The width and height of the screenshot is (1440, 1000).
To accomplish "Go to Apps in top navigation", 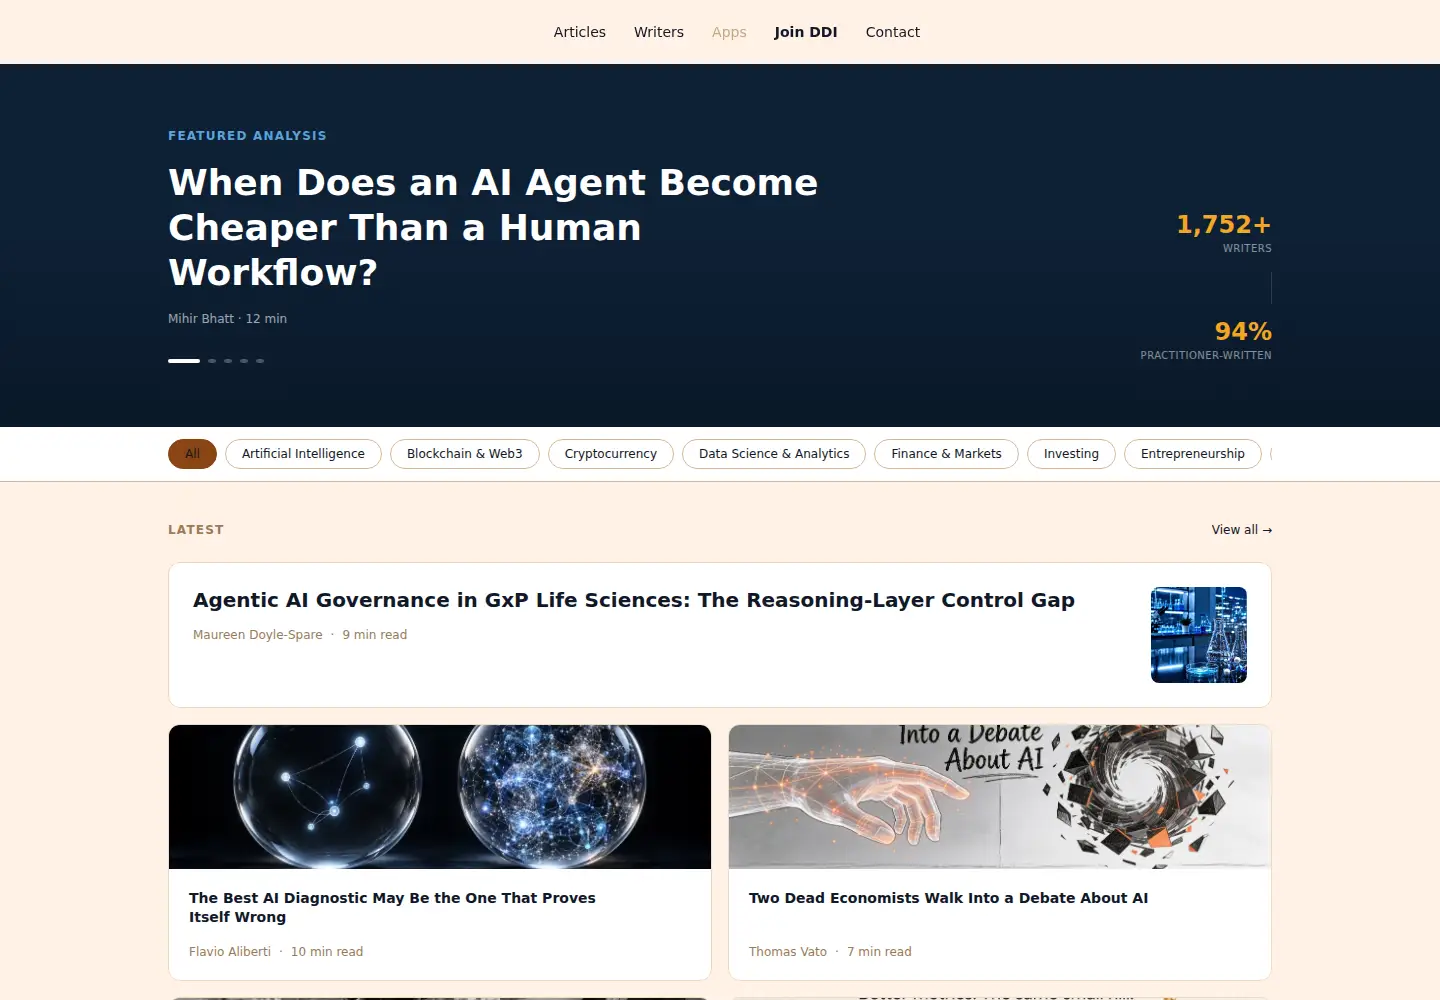I will click(729, 32).
